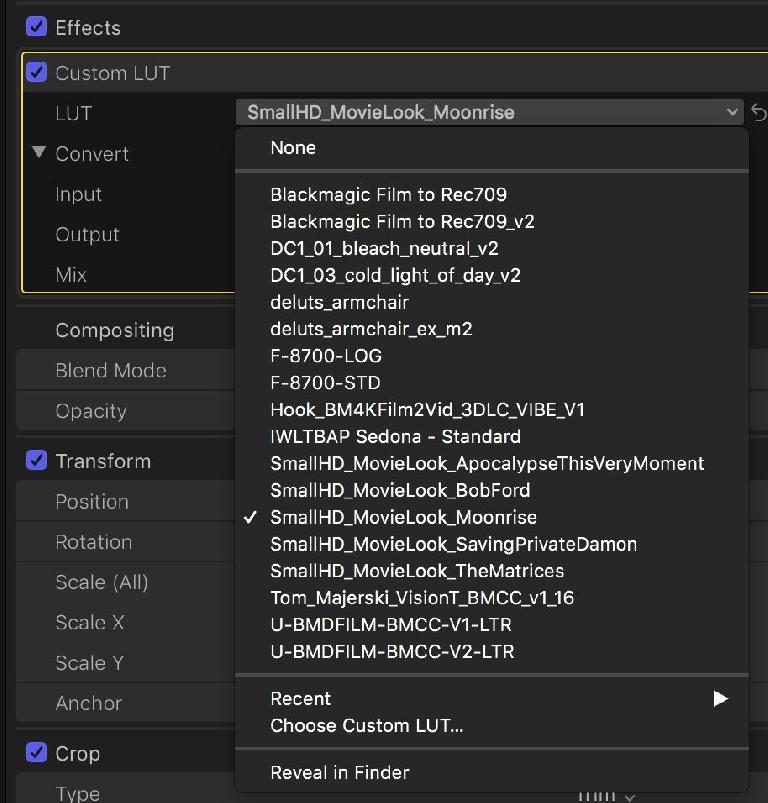768x803 pixels.
Task: Click Reveal in Finder
Action: tap(340, 773)
